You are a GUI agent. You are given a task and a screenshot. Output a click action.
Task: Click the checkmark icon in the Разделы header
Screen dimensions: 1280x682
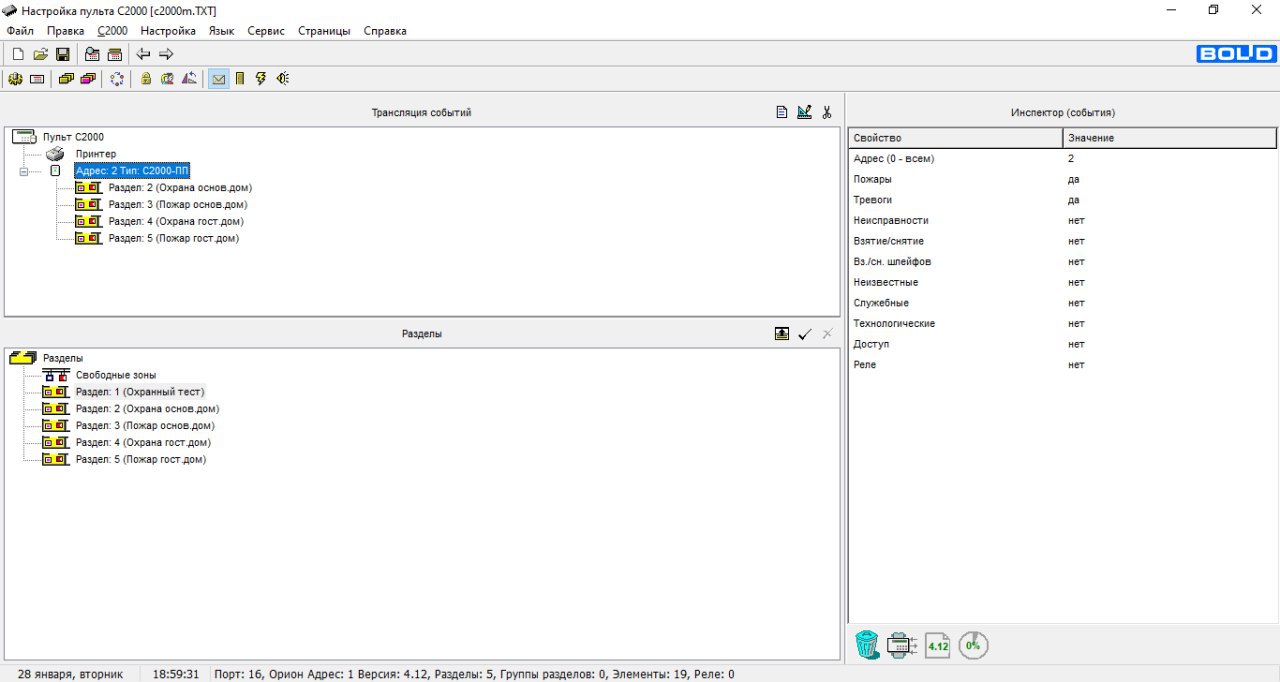pyautogui.click(x=805, y=334)
